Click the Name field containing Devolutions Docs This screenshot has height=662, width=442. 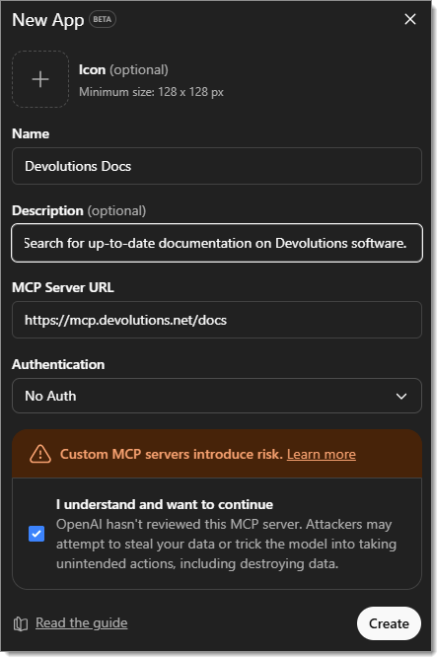pyautogui.click(x=217, y=166)
